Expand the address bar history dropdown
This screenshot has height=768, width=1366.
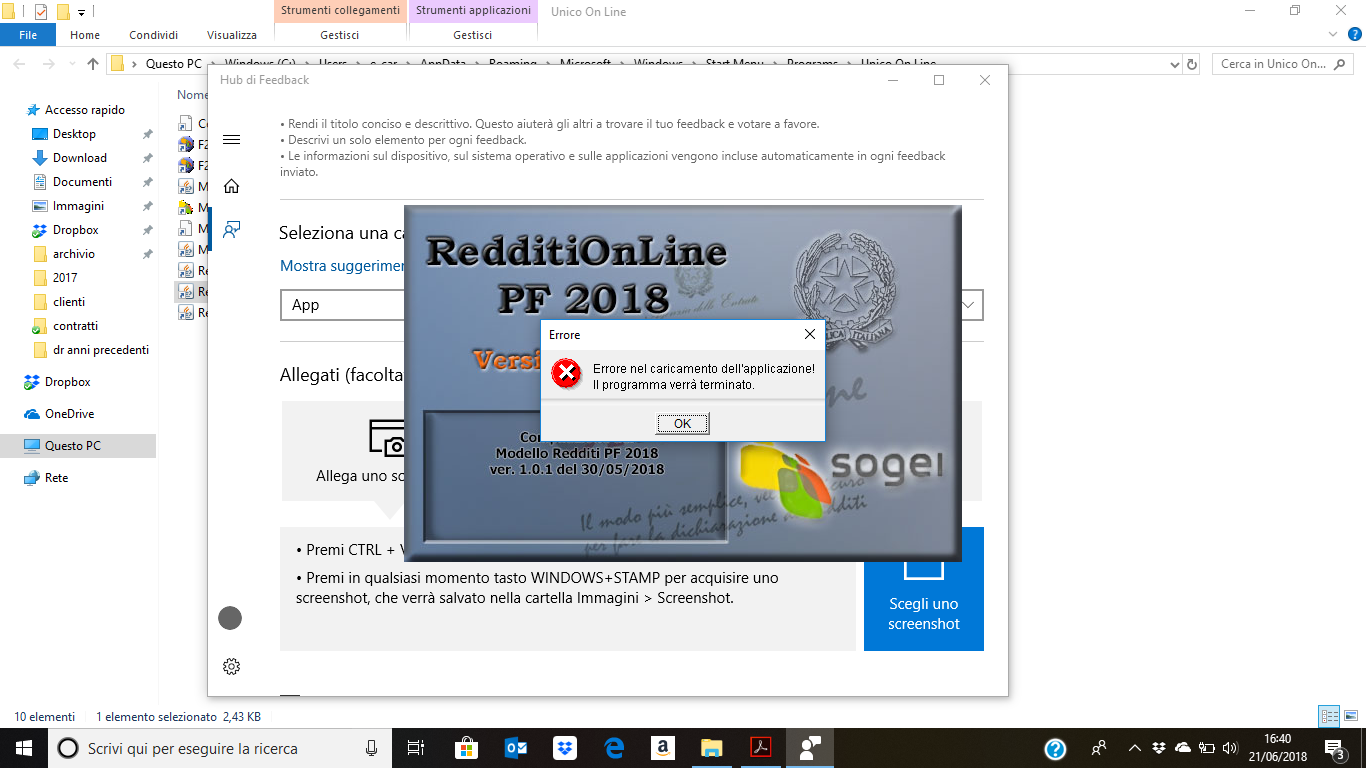tap(1174, 64)
